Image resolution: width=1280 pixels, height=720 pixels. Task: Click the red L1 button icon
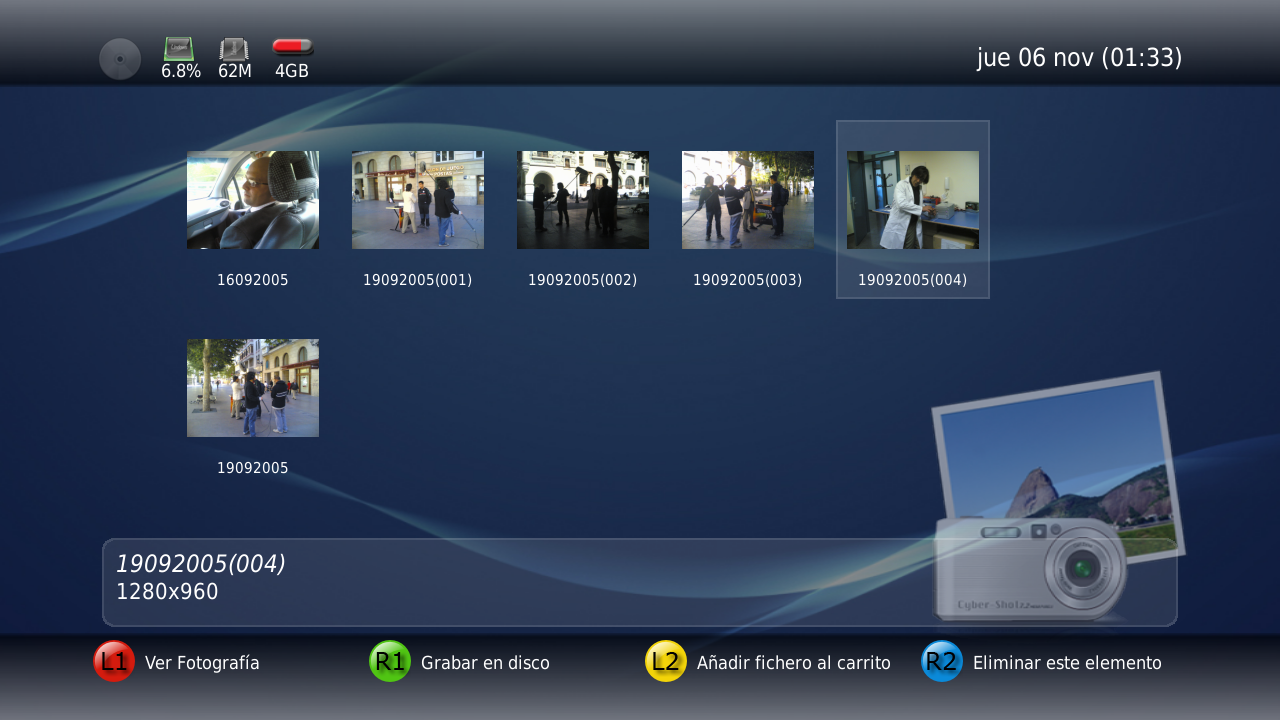[x=114, y=661]
